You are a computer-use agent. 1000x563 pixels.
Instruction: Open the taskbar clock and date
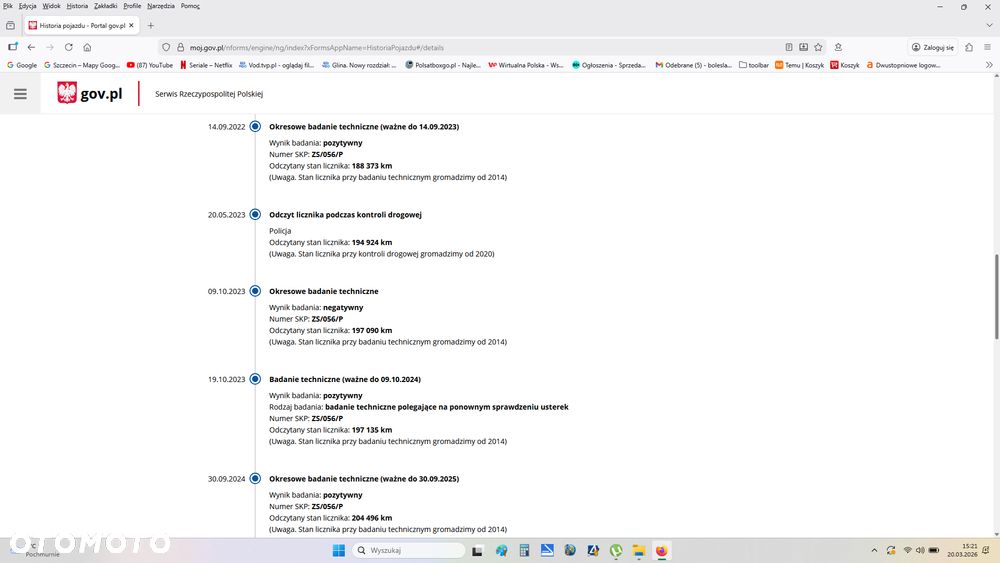coord(962,550)
